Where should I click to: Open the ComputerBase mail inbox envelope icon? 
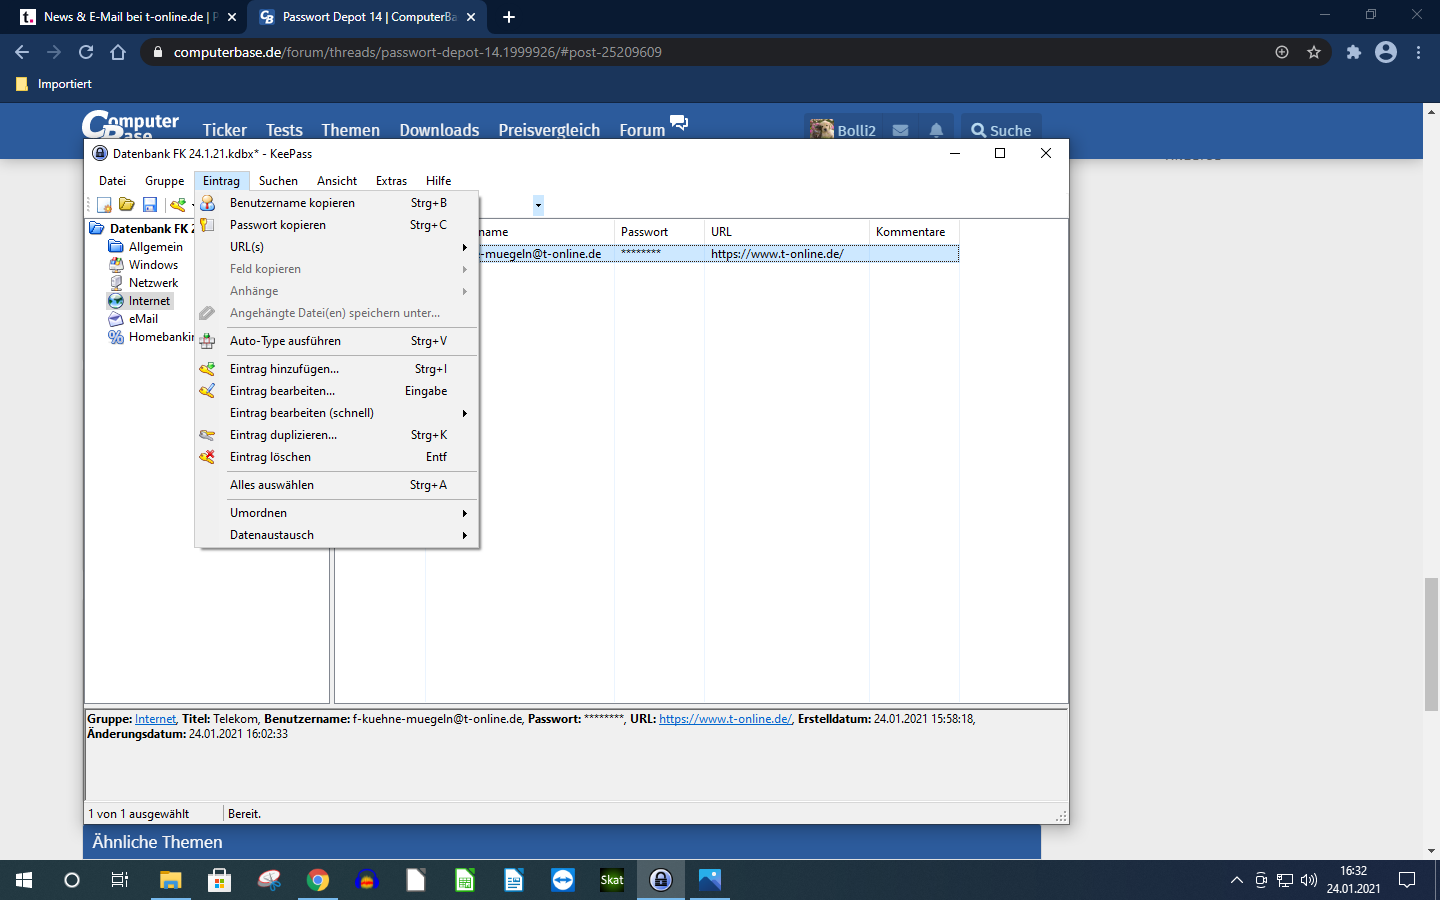[900, 130]
